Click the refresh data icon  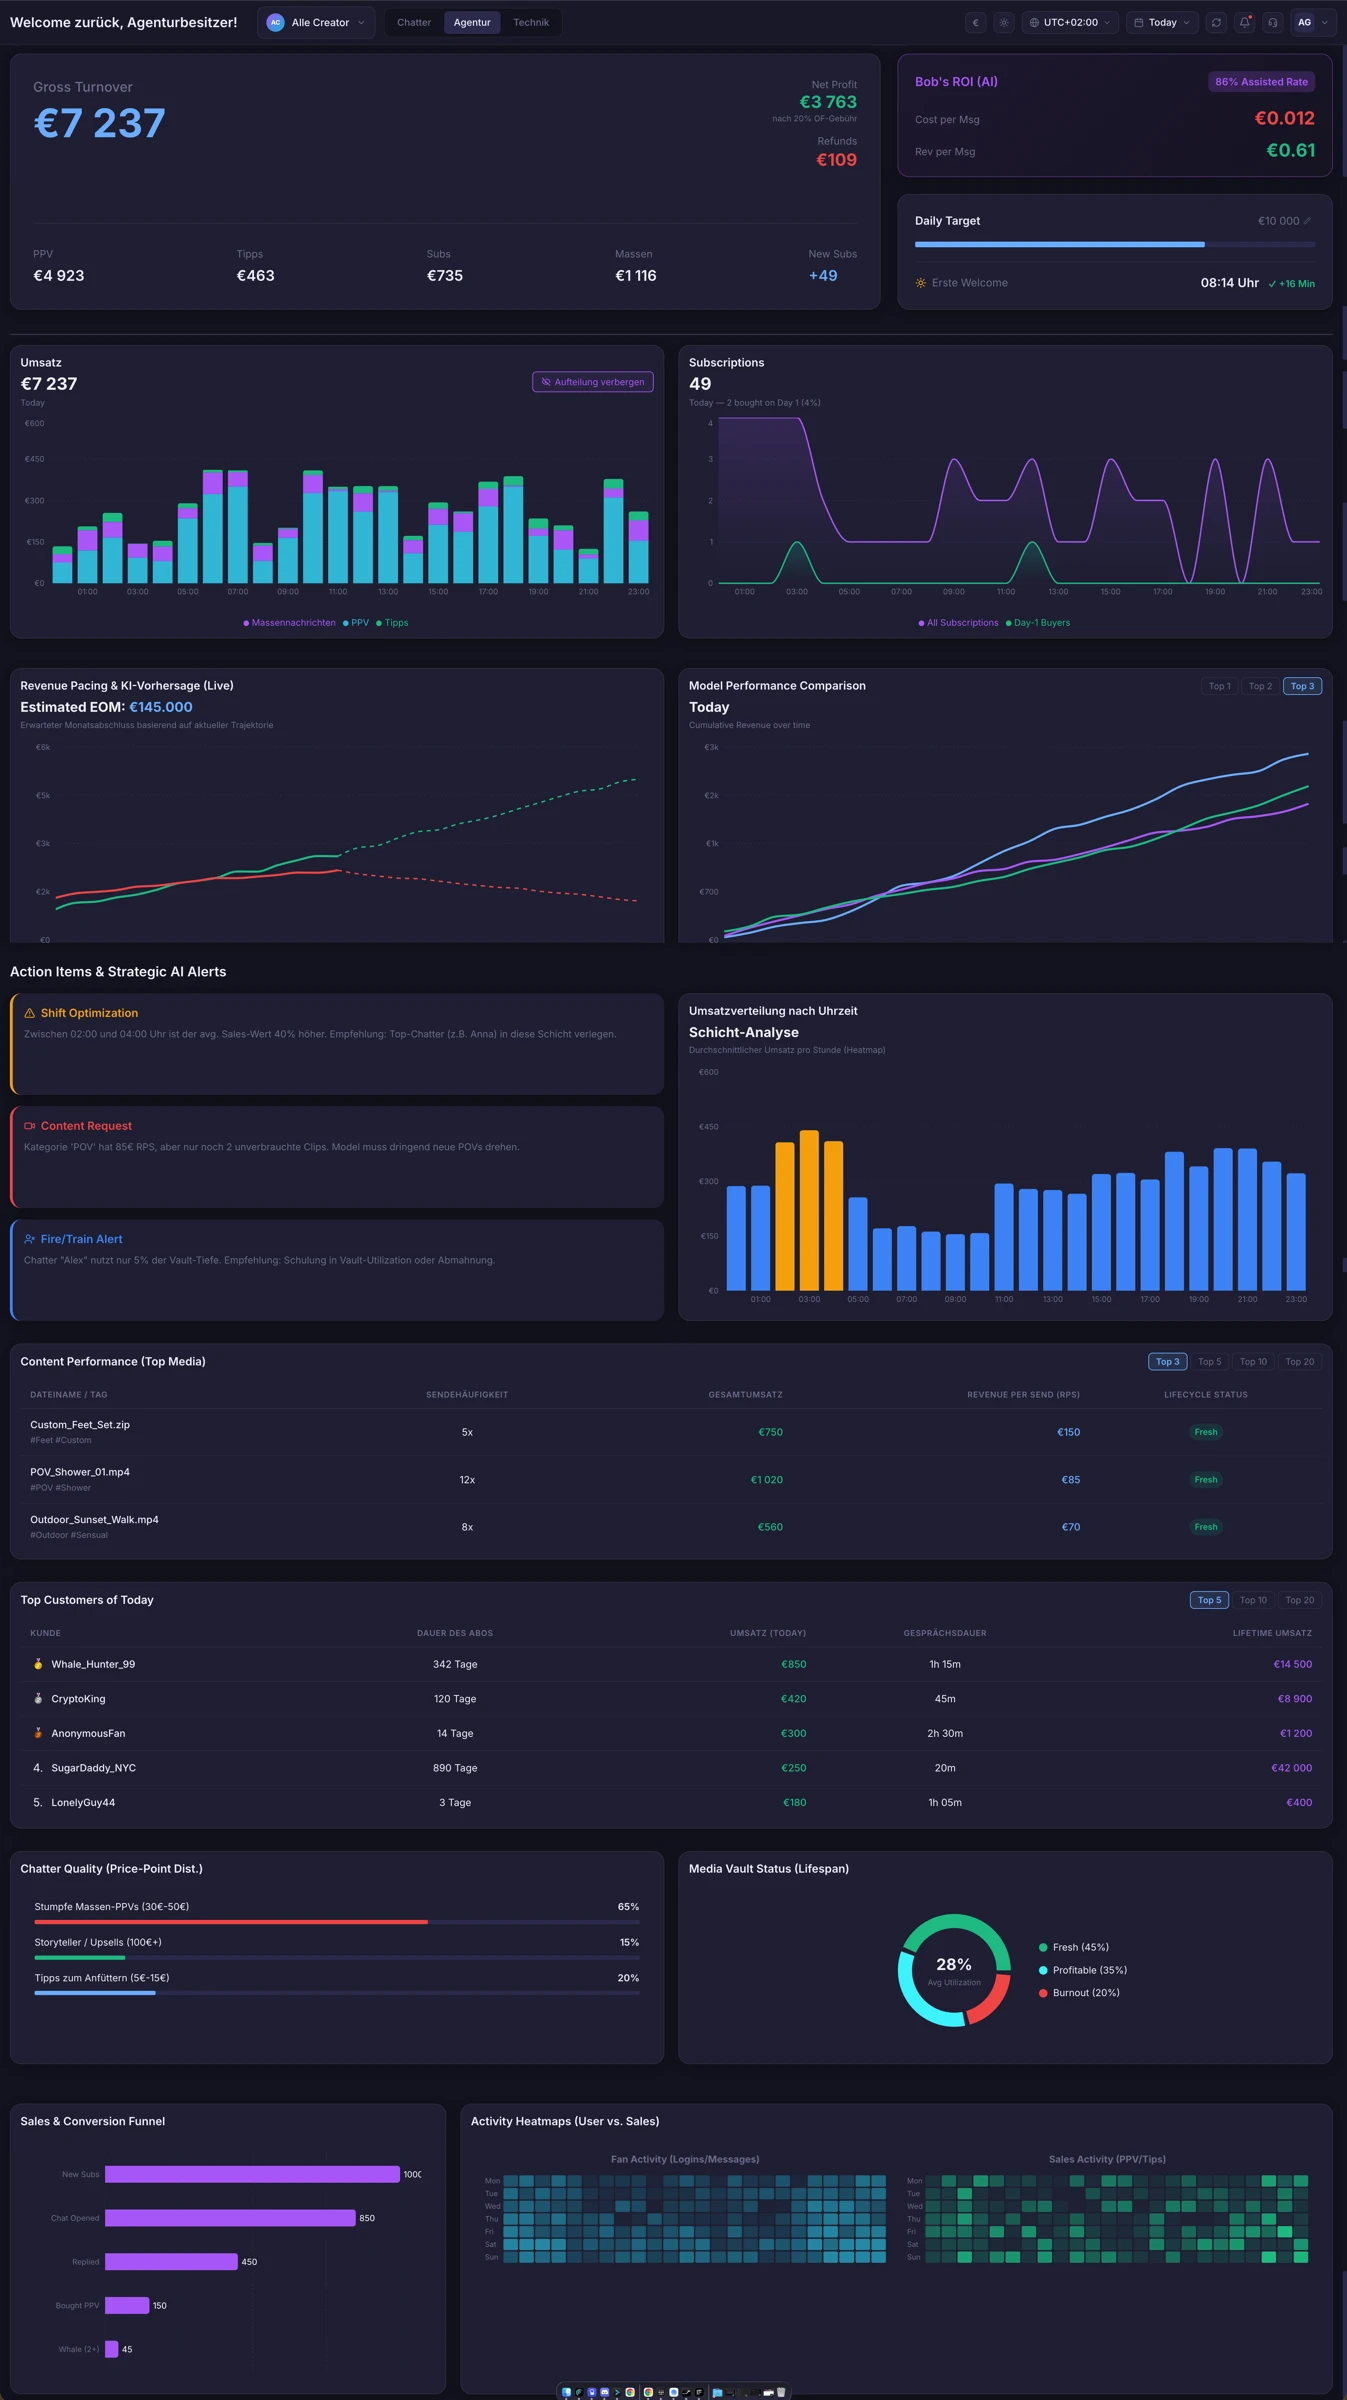(x=1216, y=22)
